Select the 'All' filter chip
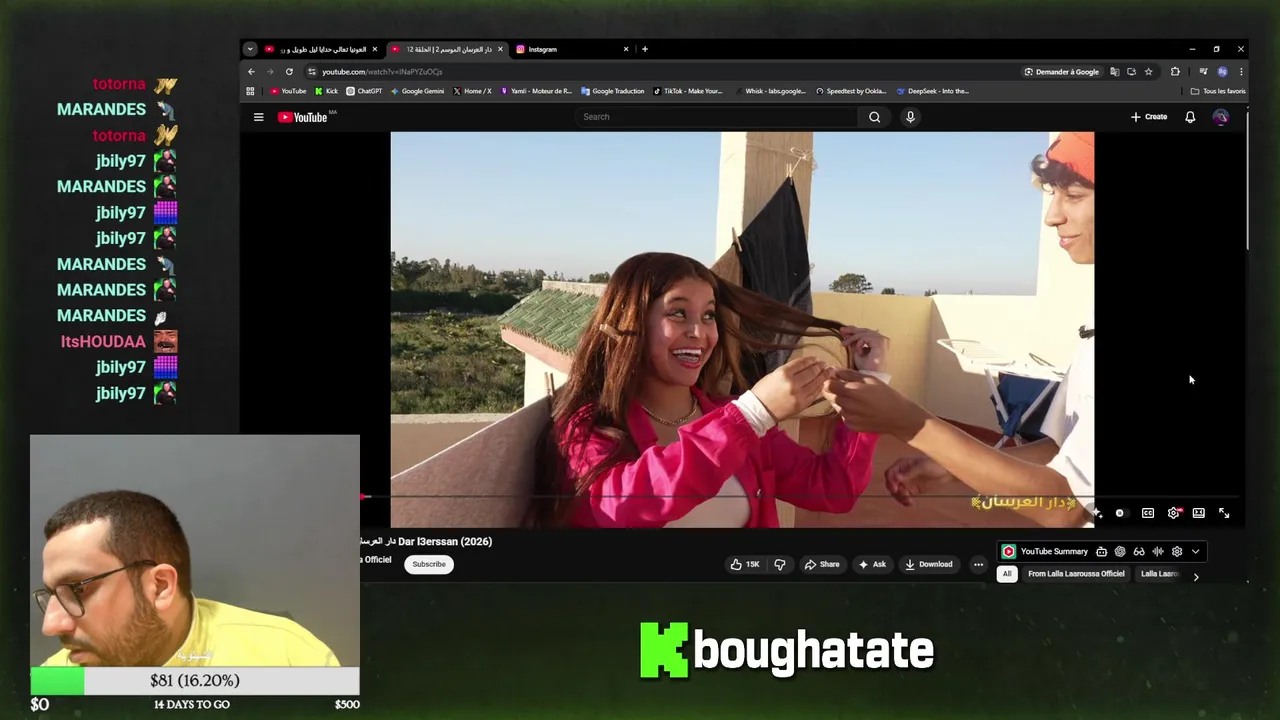1280x720 pixels. coord(1007,574)
